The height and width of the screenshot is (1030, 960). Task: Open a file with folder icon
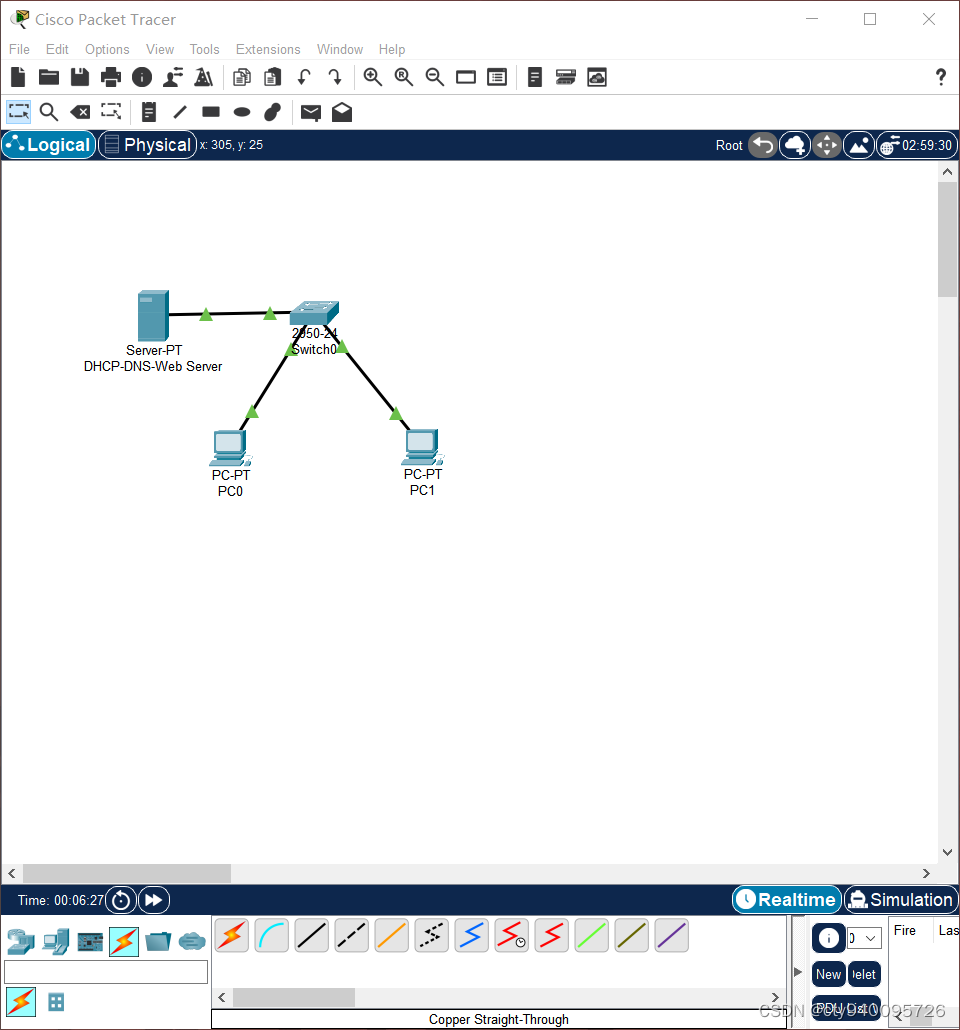click(49, 78)
